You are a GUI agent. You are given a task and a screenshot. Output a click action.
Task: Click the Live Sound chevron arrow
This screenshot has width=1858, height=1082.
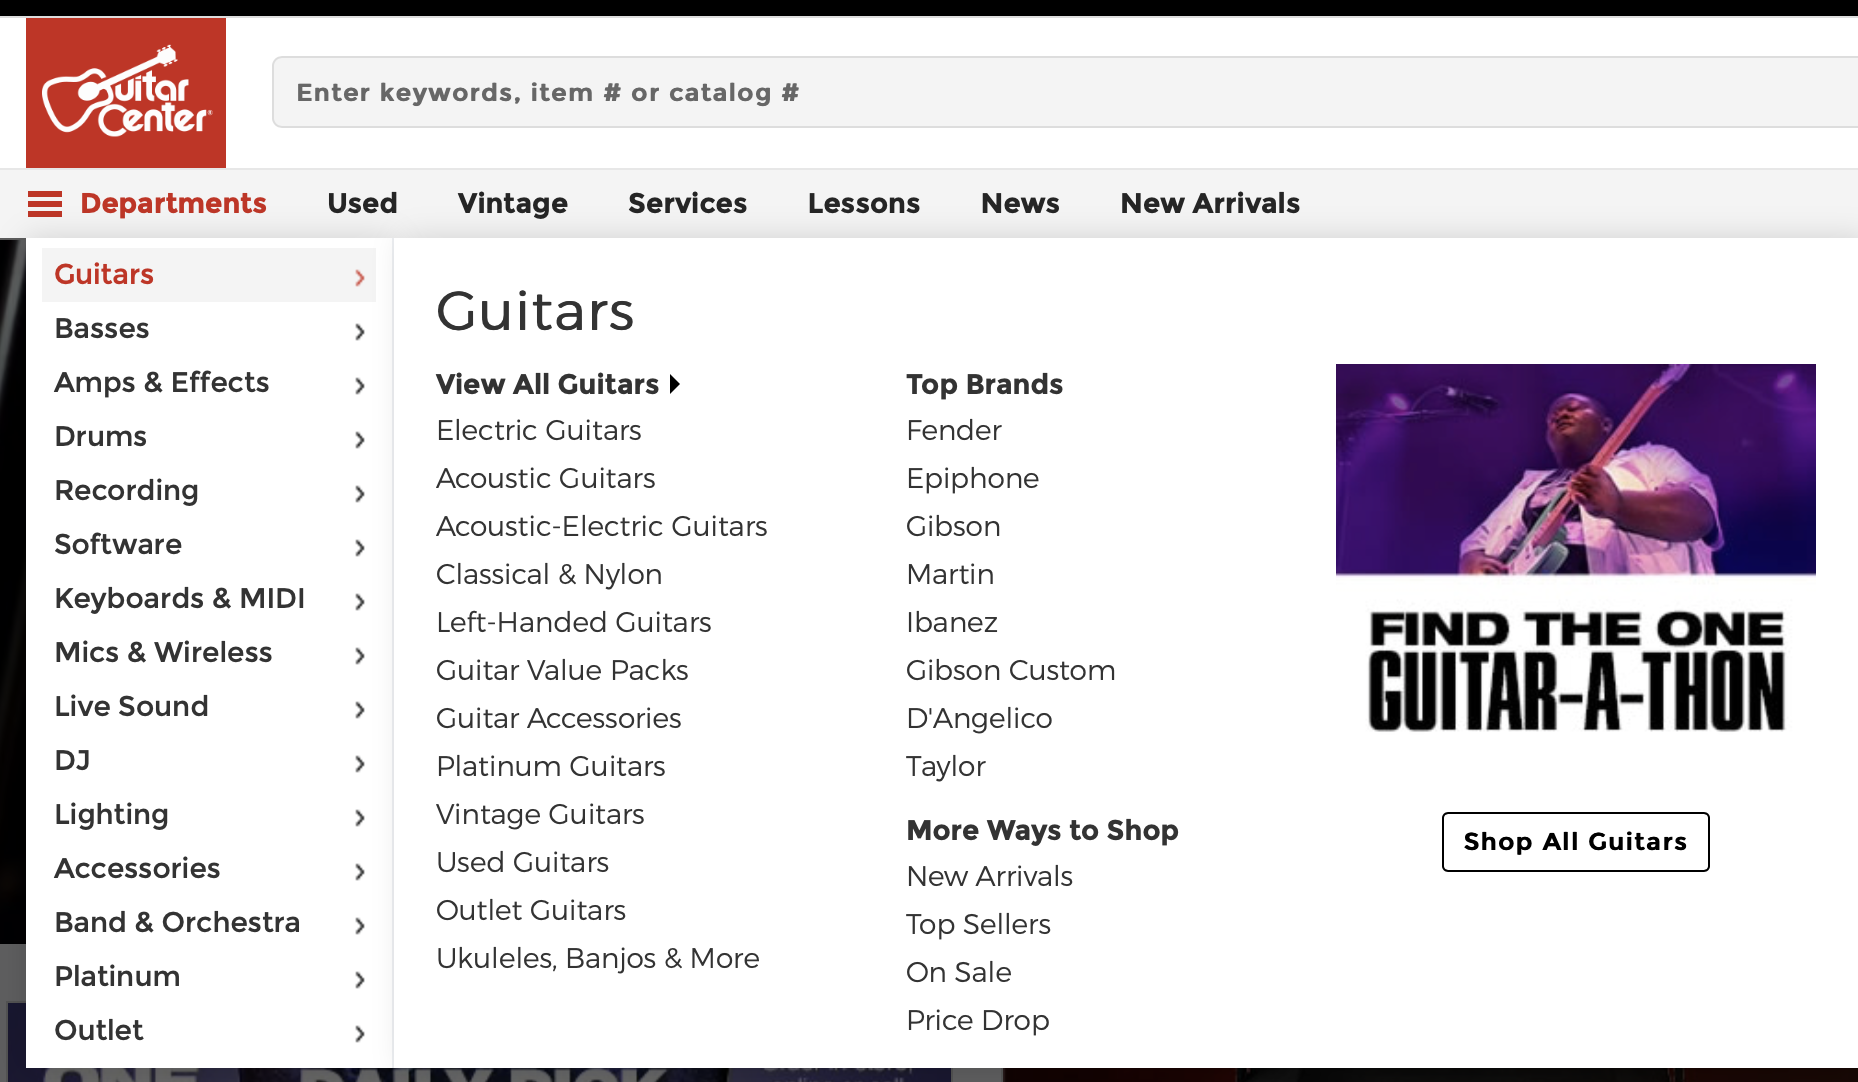point(360,709)
